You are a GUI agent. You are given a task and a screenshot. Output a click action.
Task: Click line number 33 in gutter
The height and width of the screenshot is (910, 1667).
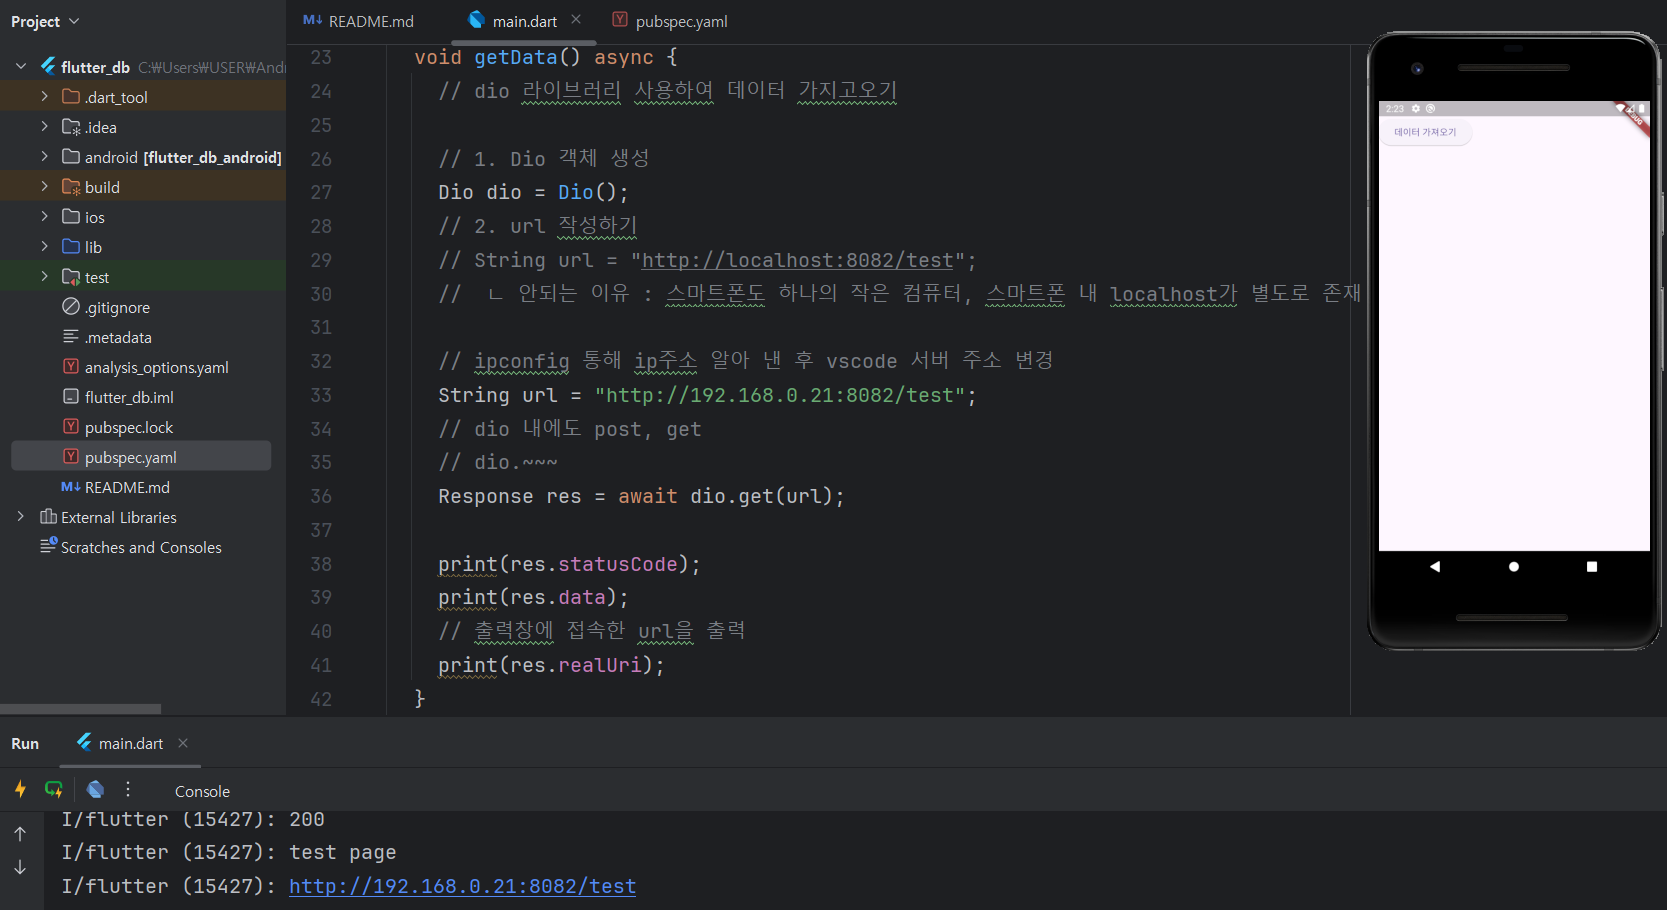(320, 395)
